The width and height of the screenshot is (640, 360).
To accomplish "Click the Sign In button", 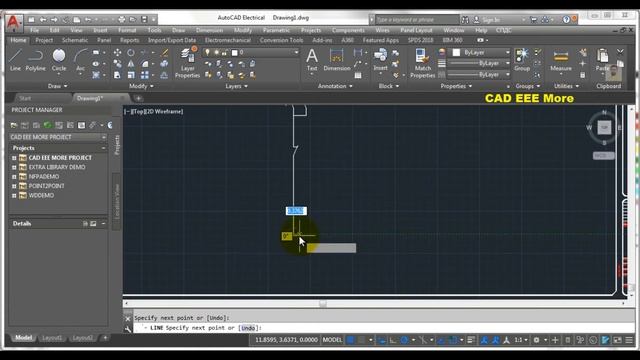I will (491, 19).
